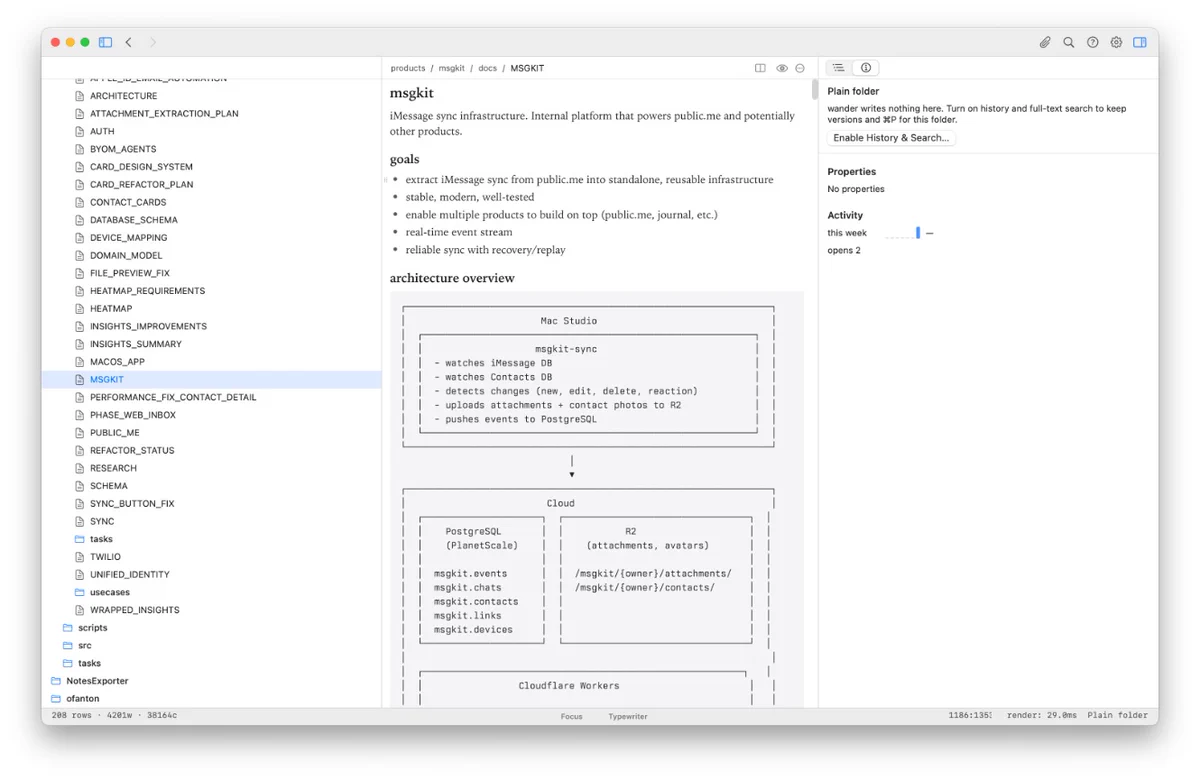Click the circled minus icon in editor header

point(800,68)
